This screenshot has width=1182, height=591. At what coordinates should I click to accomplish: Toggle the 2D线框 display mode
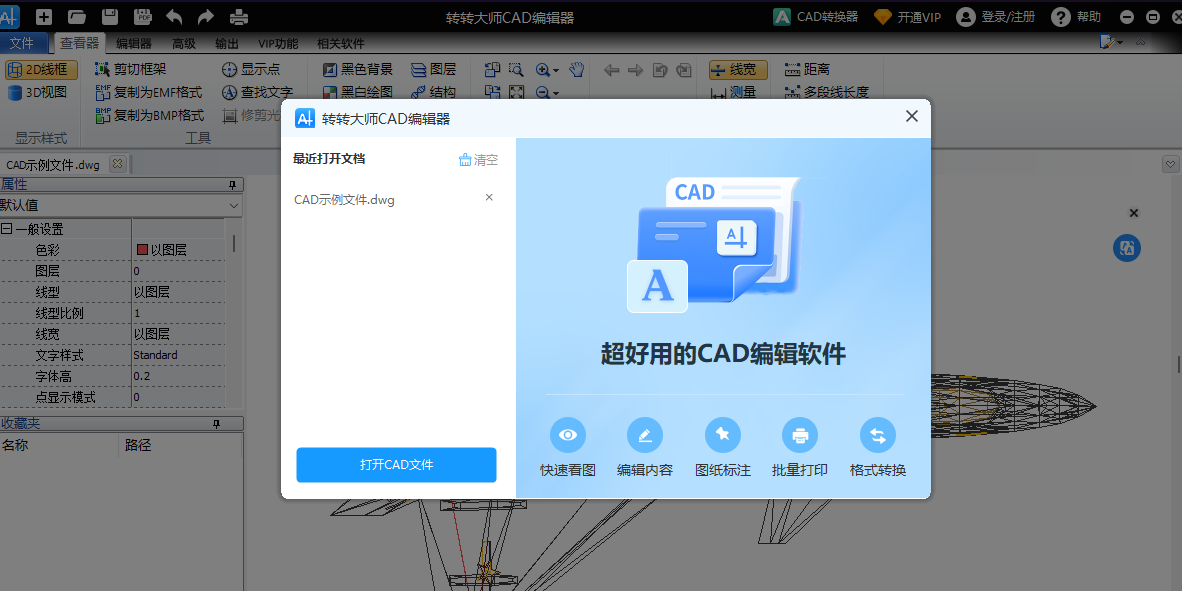41,70
